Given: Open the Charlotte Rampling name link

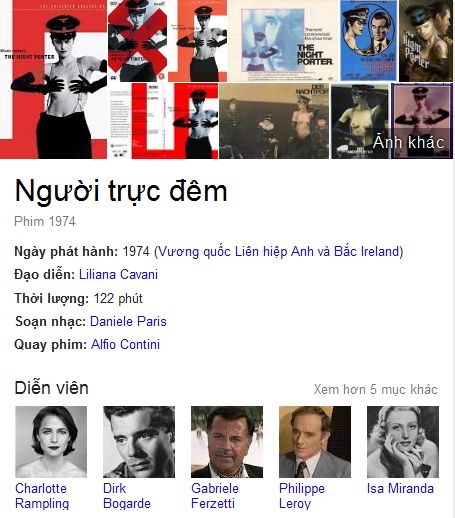Looking at the screenshot, I should tap(42, 496).
